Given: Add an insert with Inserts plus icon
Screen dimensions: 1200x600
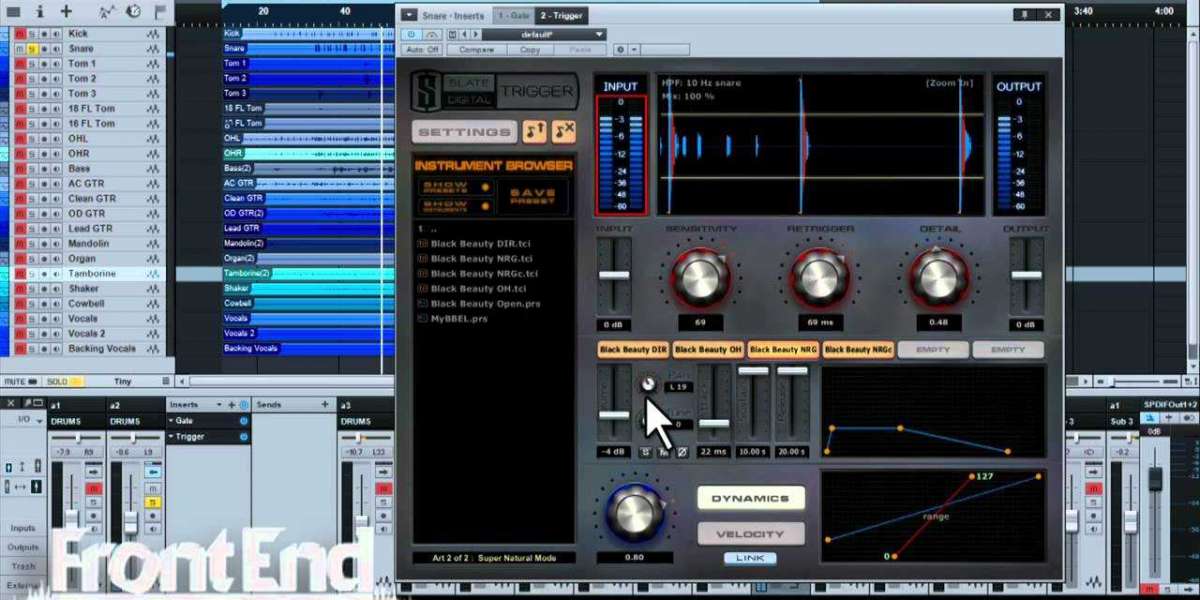Looking at the screenshot, I should coord(232,405).
